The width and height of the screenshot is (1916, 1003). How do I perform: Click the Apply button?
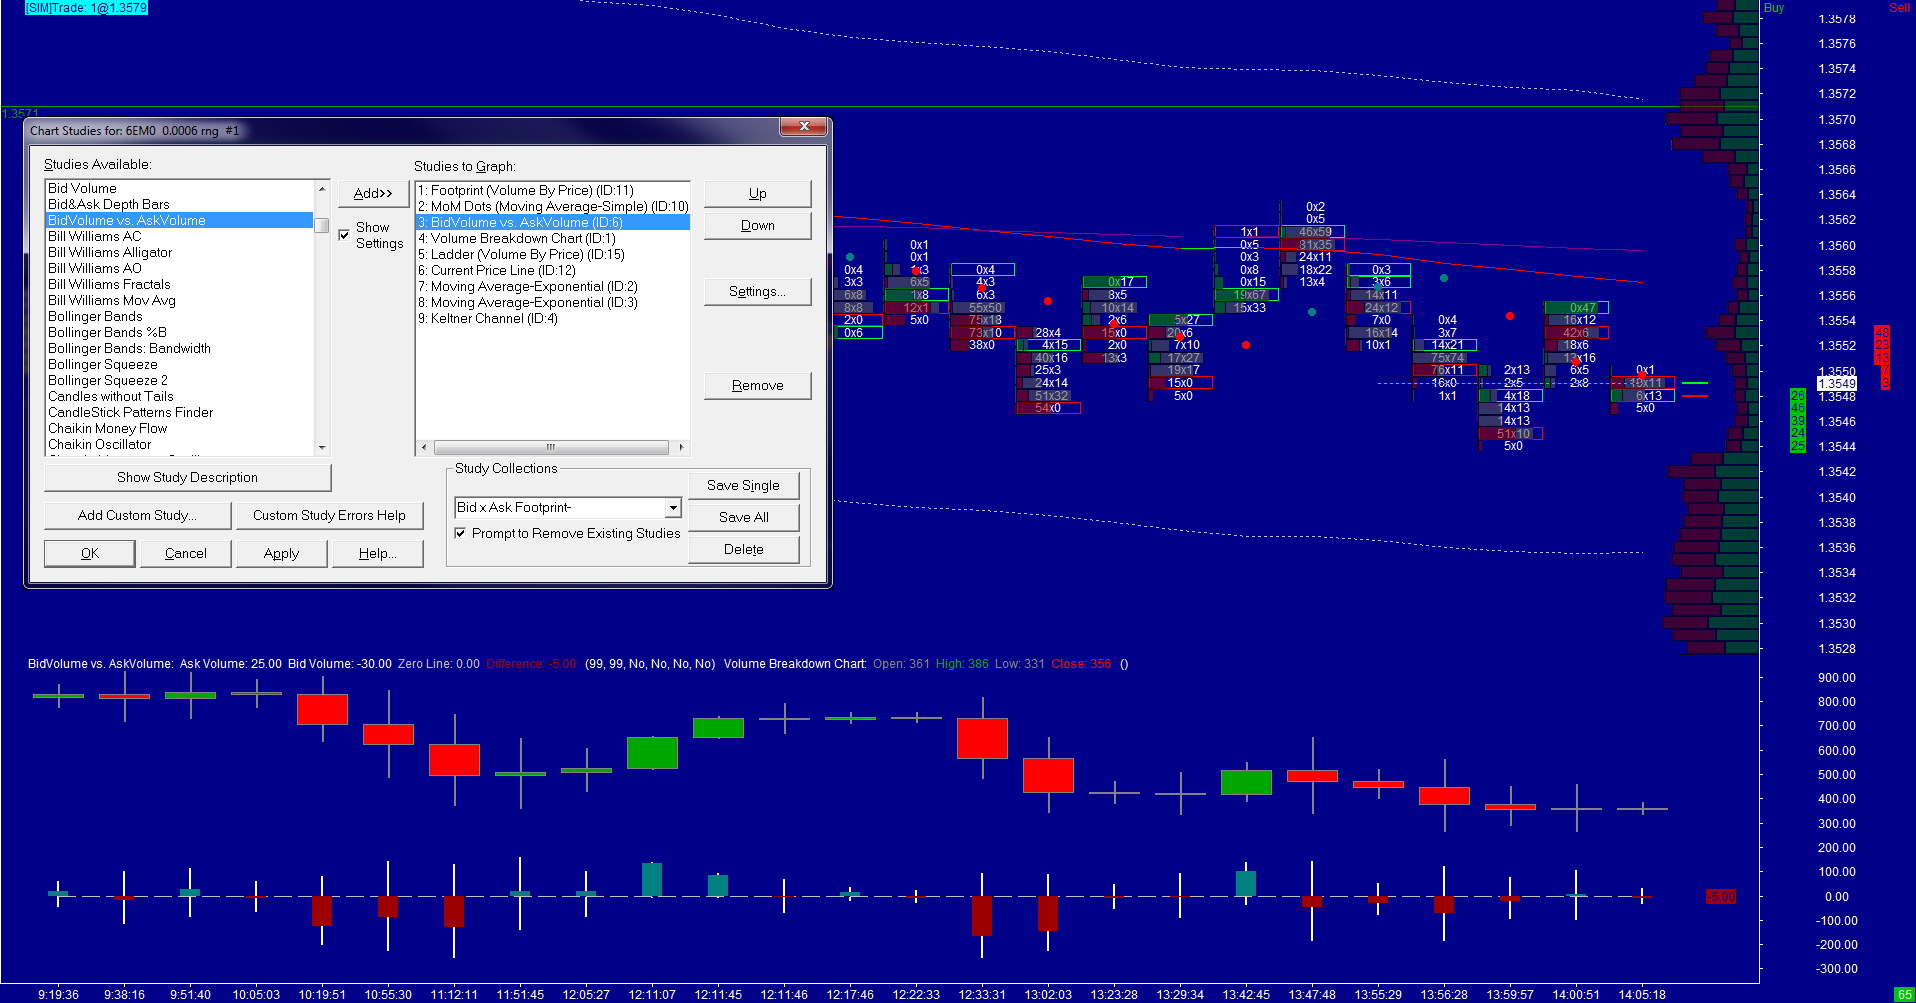[x=282, y=553]
